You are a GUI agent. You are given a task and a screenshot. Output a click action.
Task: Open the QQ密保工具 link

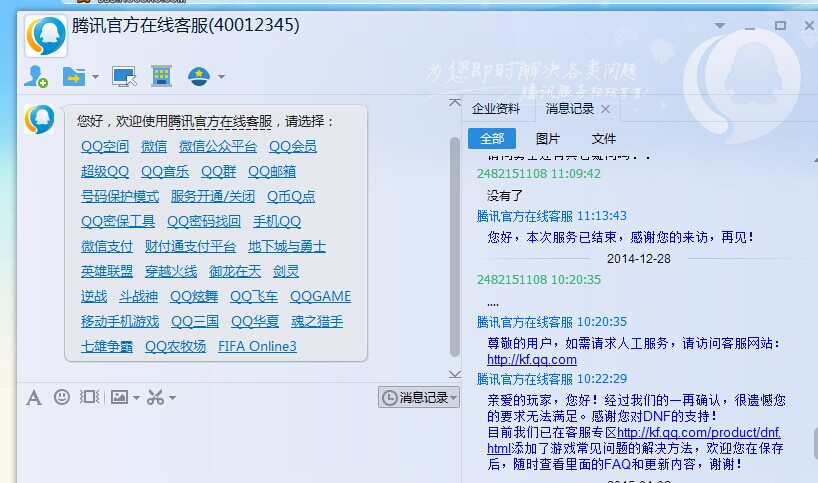[x=118, y=222]
